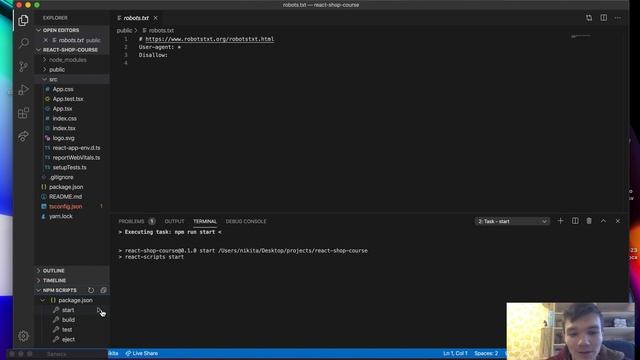This screenshot has height=360, width=640.
Task: Open package.json in the file tree
Action: (66, 187)
